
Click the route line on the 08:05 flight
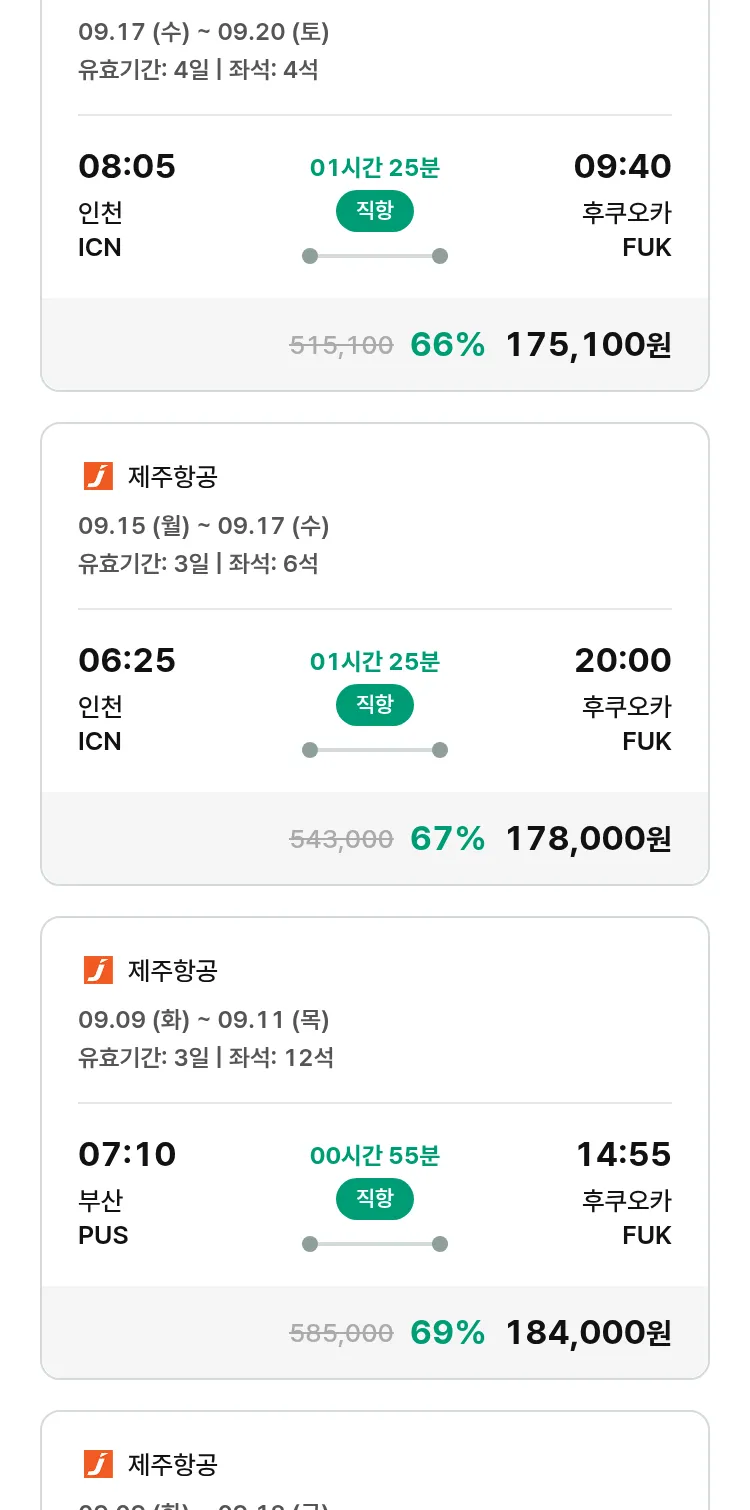coord(375,256)
